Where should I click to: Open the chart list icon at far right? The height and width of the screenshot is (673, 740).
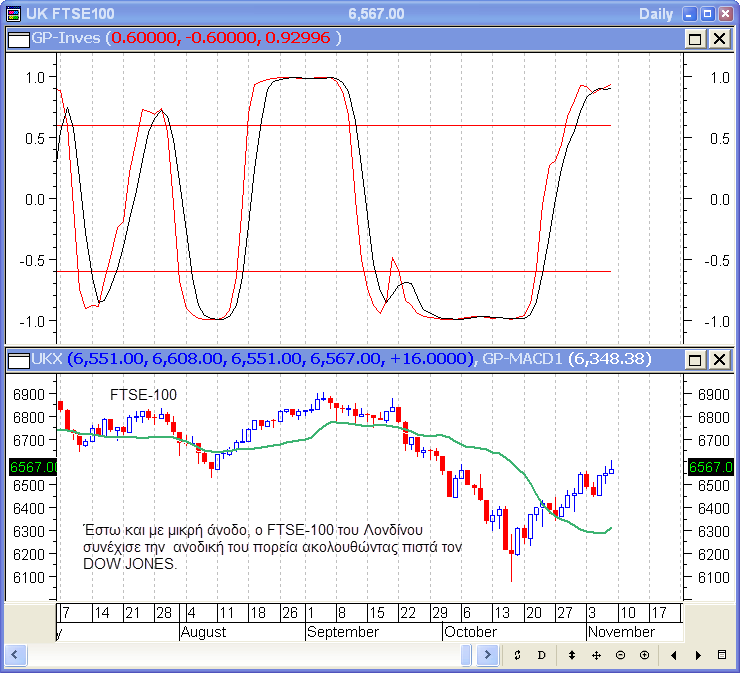point(722,655)
